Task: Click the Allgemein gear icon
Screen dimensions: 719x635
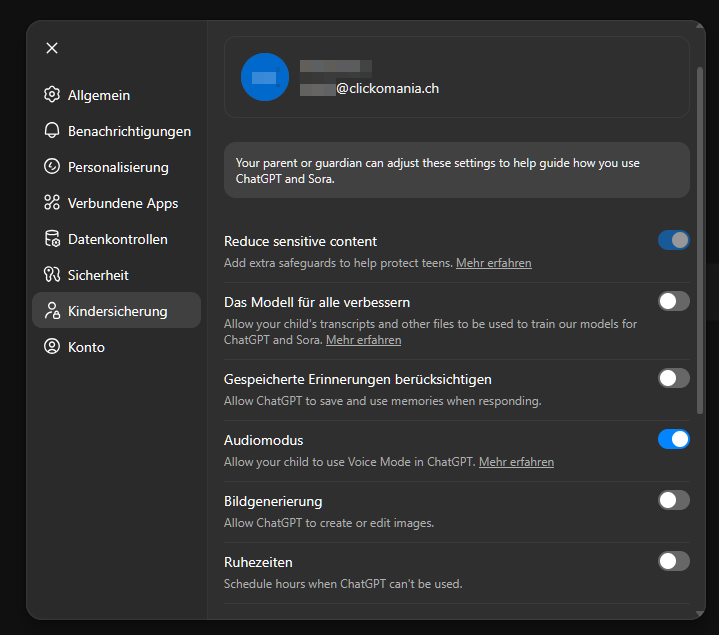Action: (52, 95)
